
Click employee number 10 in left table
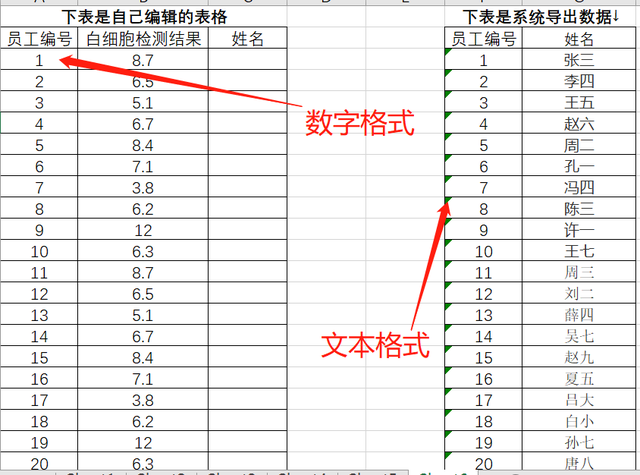click(39, 251)
